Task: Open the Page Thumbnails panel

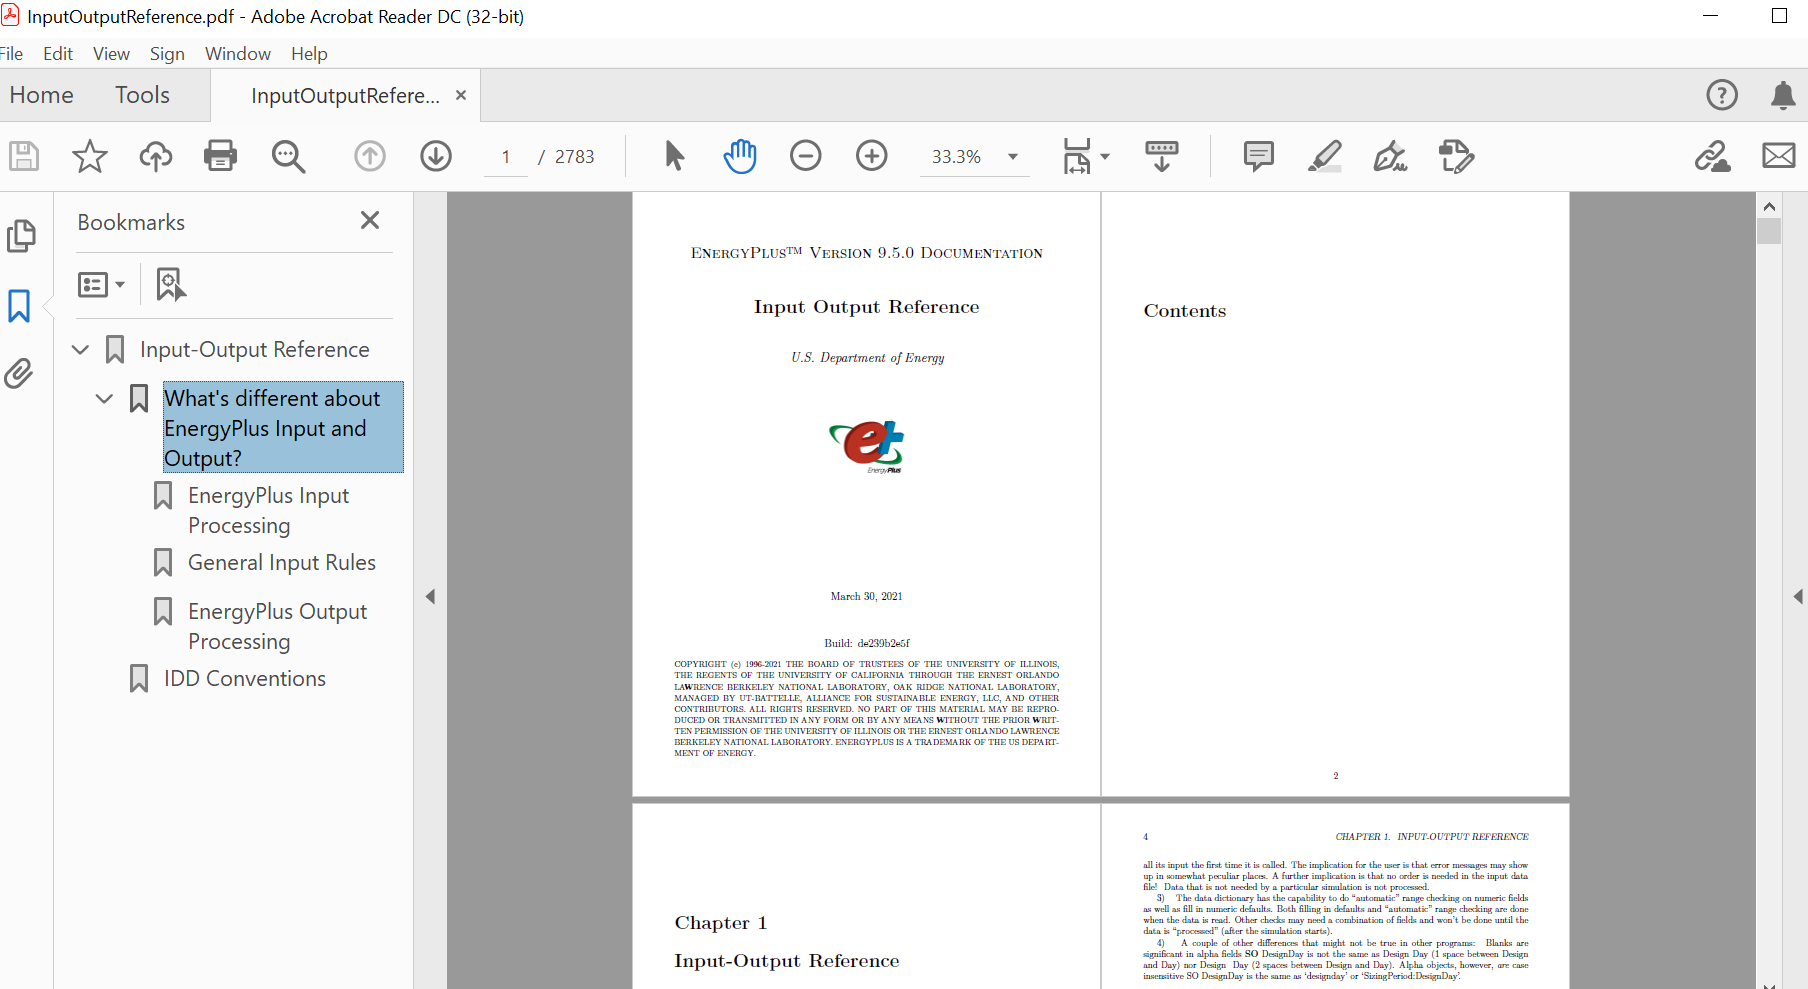Action: (x=22, y=236)
